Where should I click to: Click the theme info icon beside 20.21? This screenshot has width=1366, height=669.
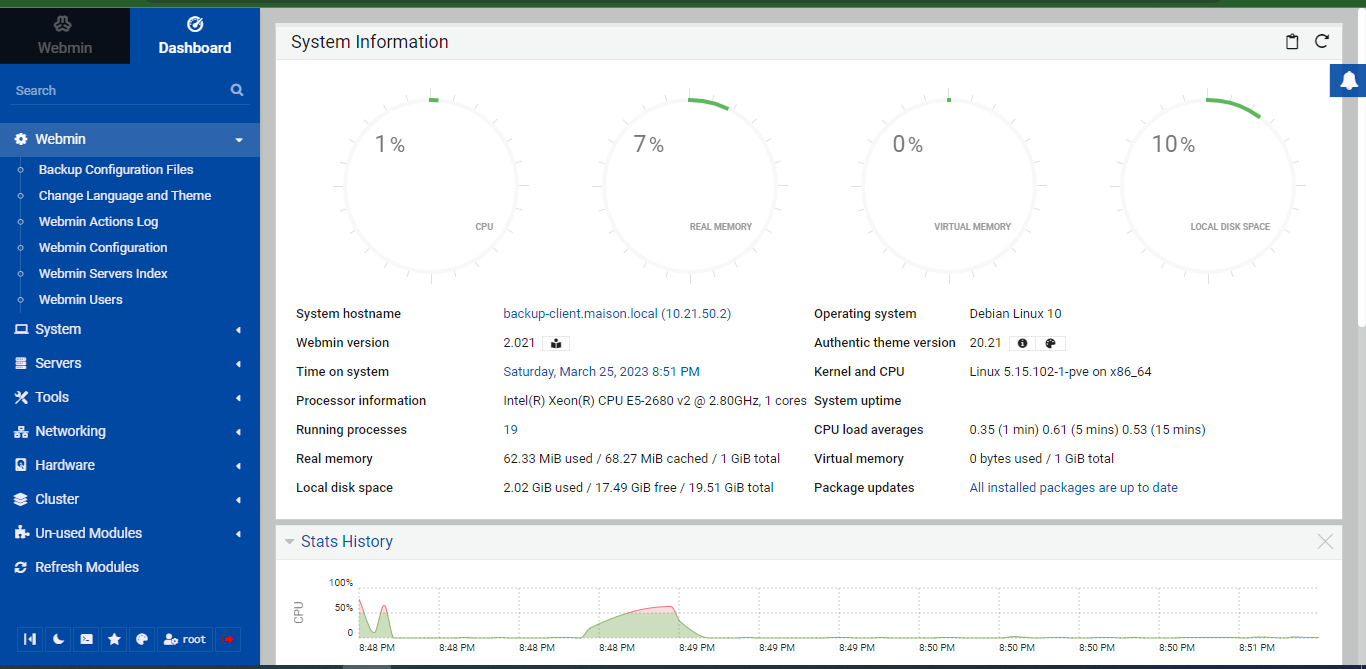tap(1022, 343)
